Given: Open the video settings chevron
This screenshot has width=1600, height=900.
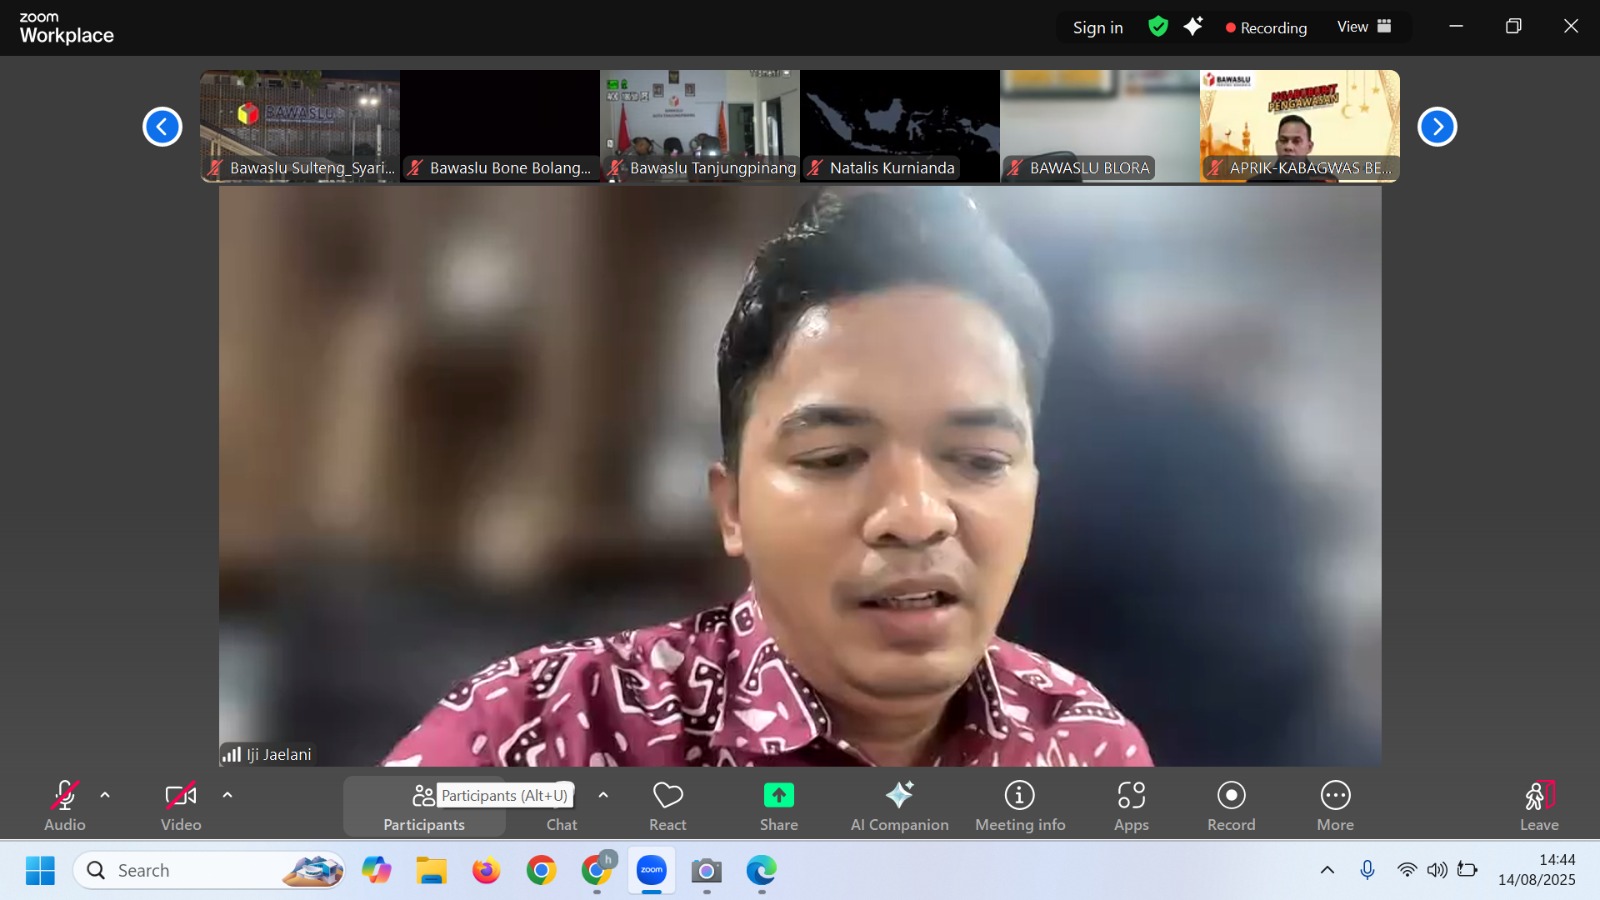Looking at the screenshot, I should (227, 795).
